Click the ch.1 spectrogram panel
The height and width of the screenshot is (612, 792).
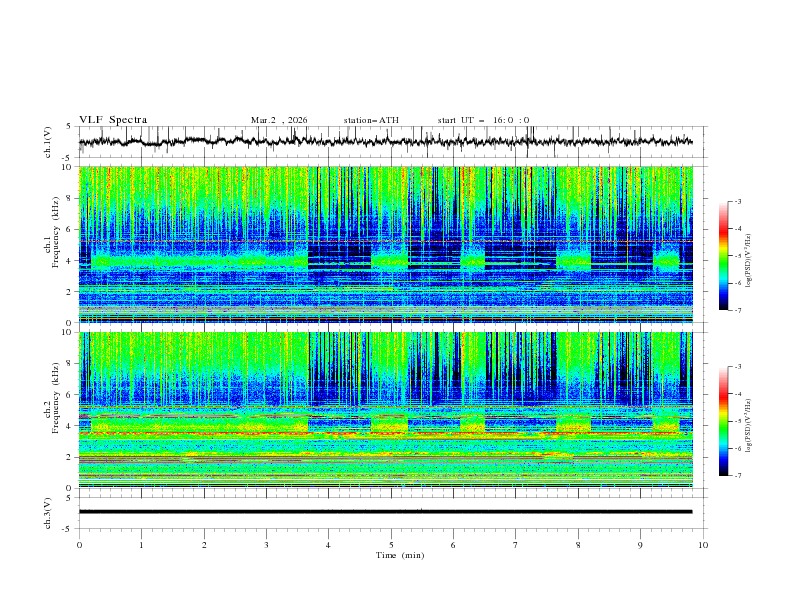385,244
